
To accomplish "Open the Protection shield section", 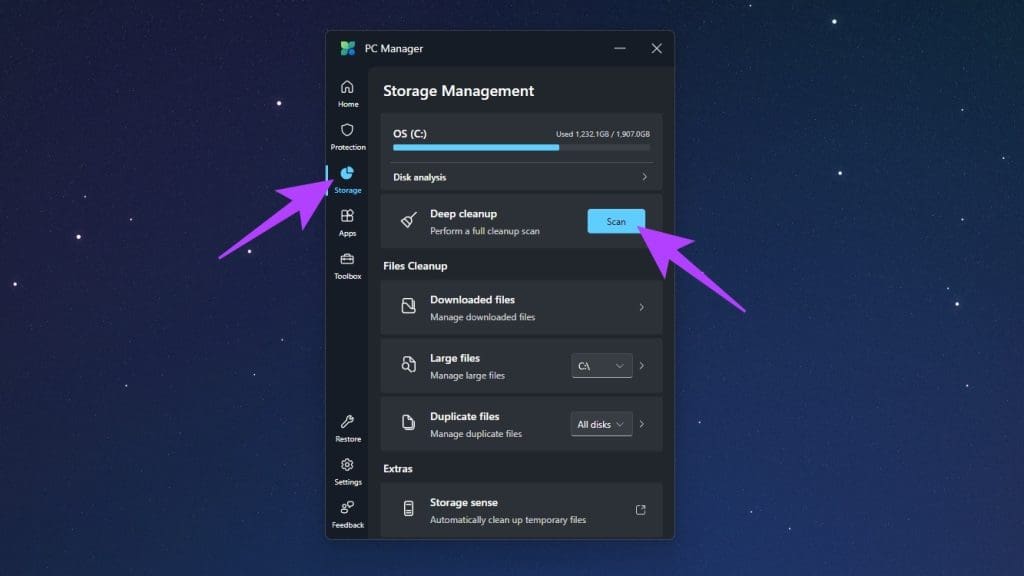I will pos(347,137).
